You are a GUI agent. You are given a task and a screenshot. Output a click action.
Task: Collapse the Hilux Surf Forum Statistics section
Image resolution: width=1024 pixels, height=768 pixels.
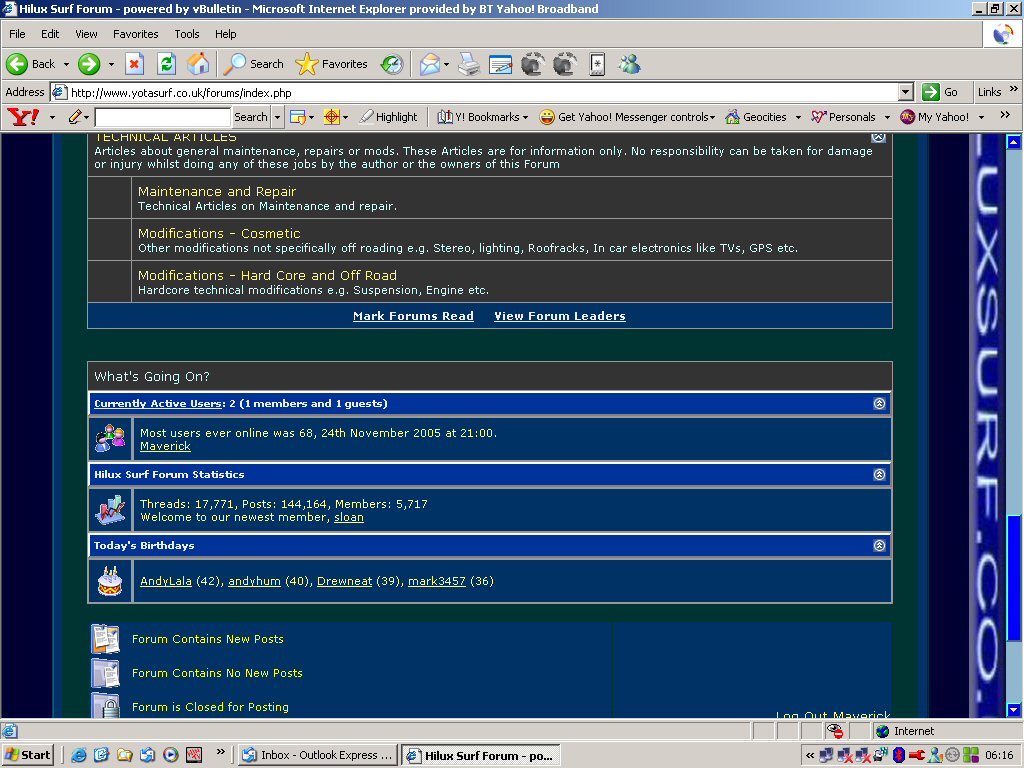pyautogui.click(x=879, y=475)
